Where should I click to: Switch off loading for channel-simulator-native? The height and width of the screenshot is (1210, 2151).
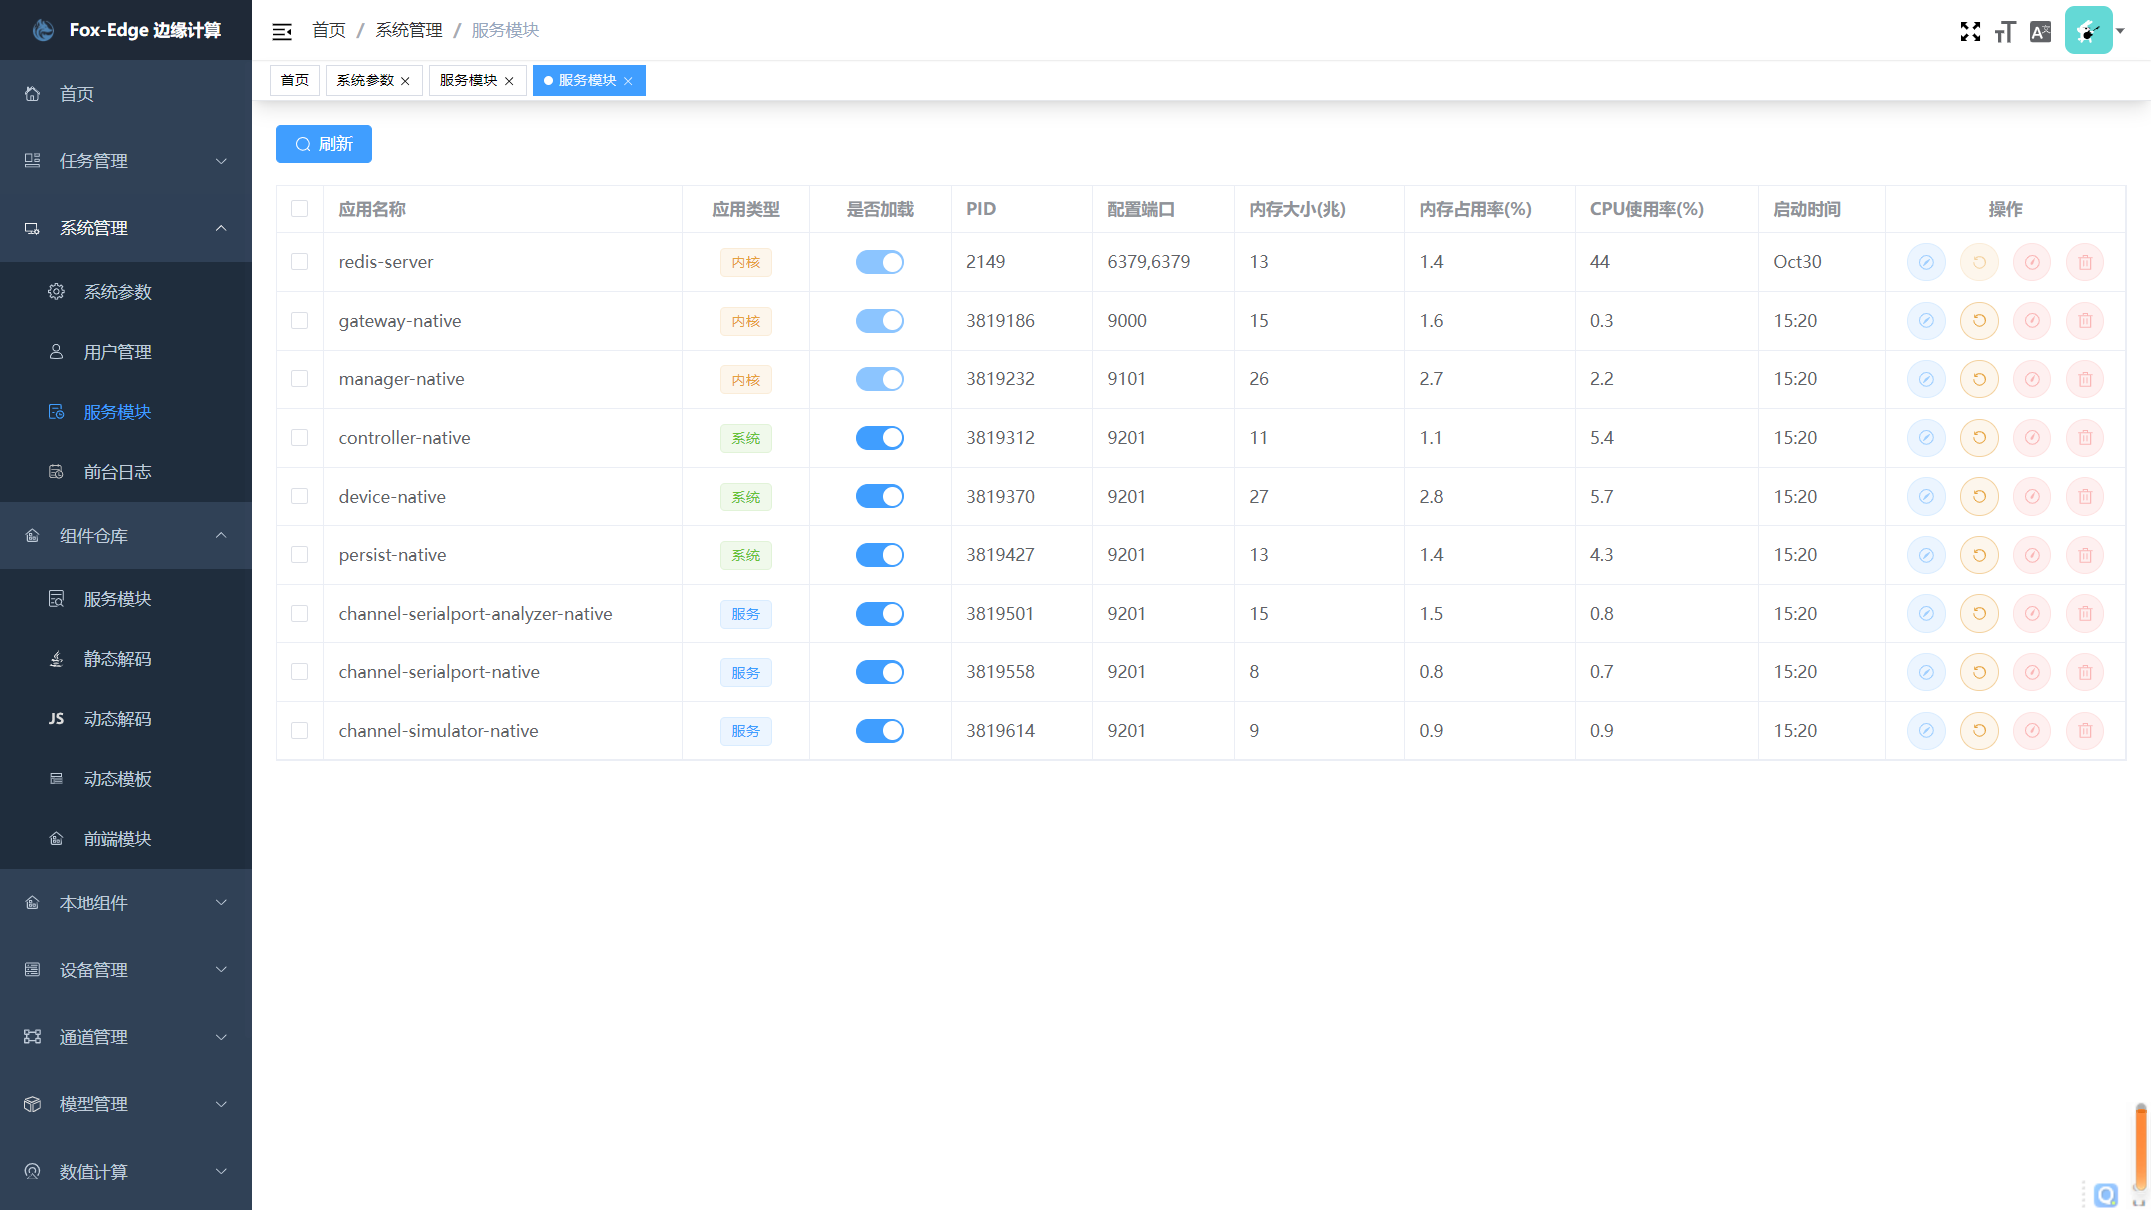880,731
